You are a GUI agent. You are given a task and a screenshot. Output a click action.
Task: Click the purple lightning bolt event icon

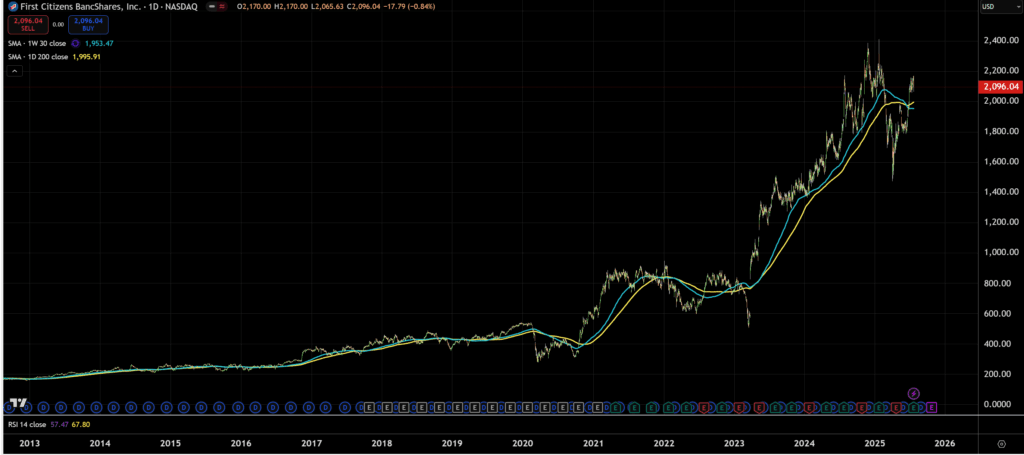914,394
